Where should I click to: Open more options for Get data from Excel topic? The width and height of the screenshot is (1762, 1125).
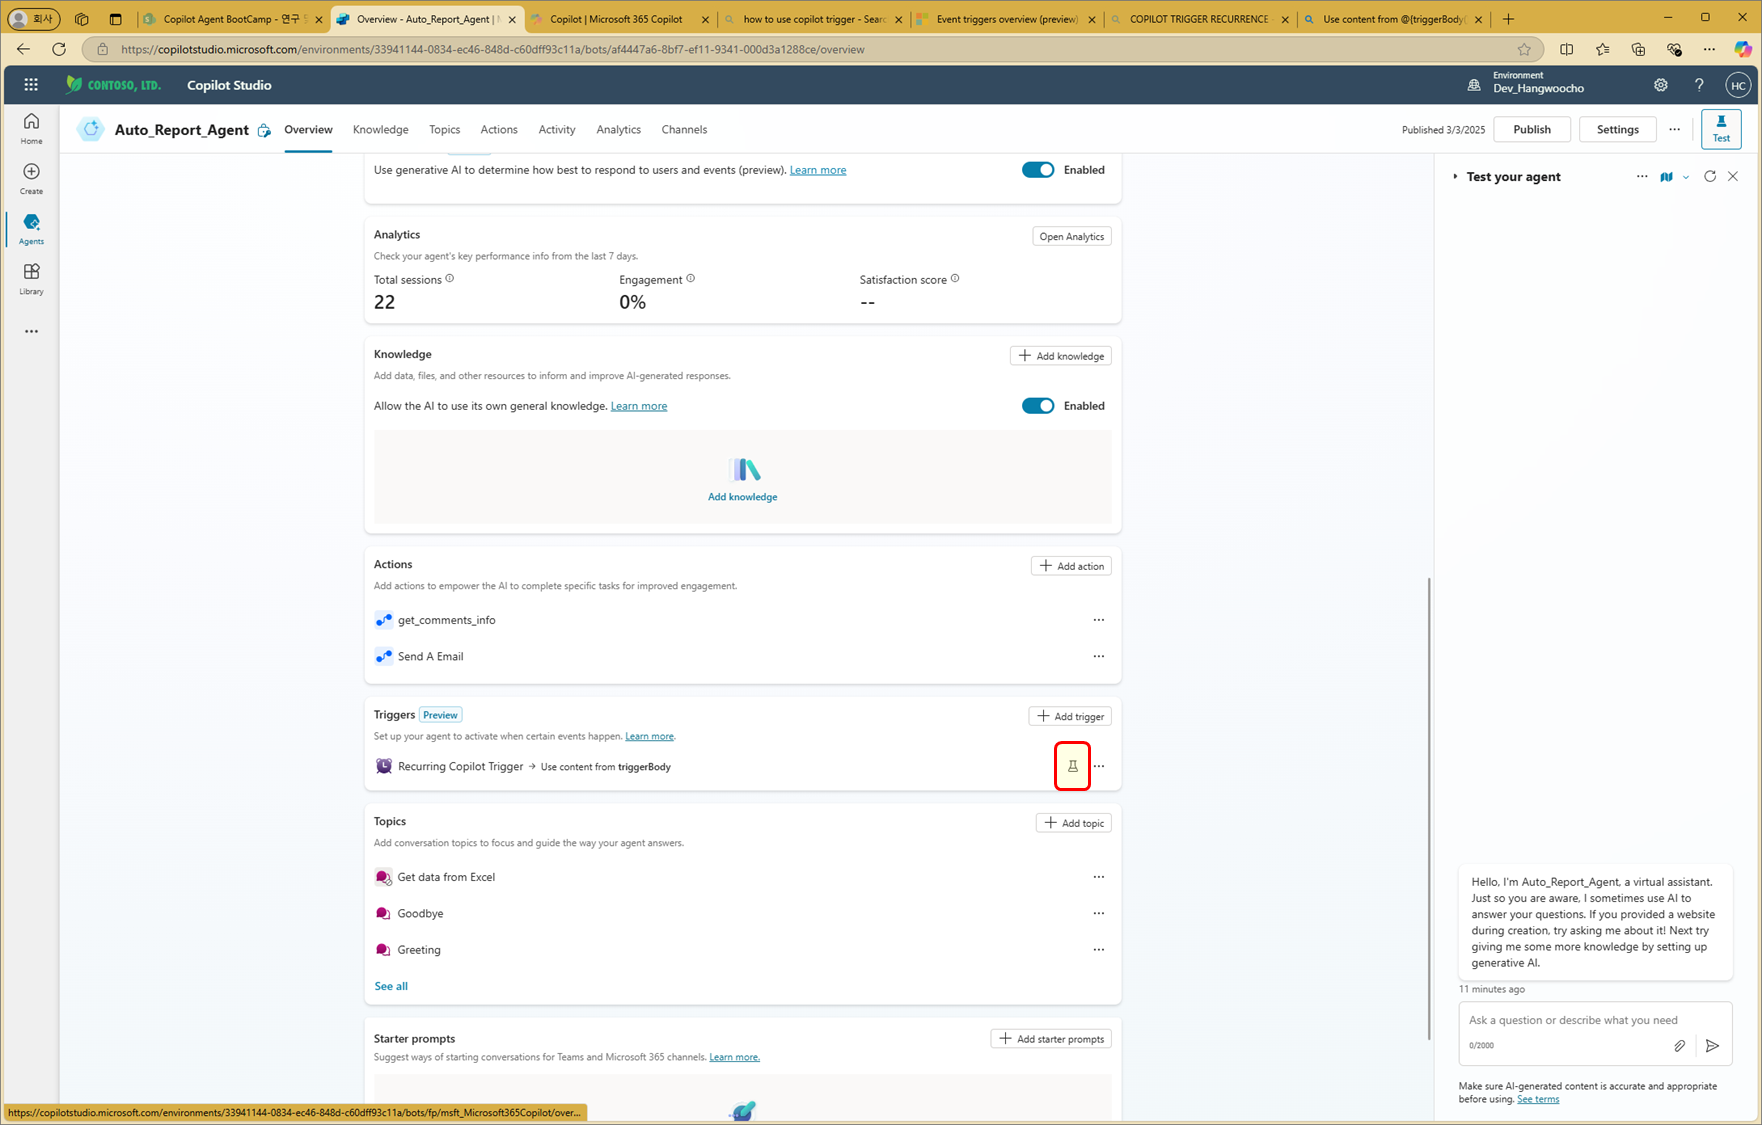coord(1099,877)
